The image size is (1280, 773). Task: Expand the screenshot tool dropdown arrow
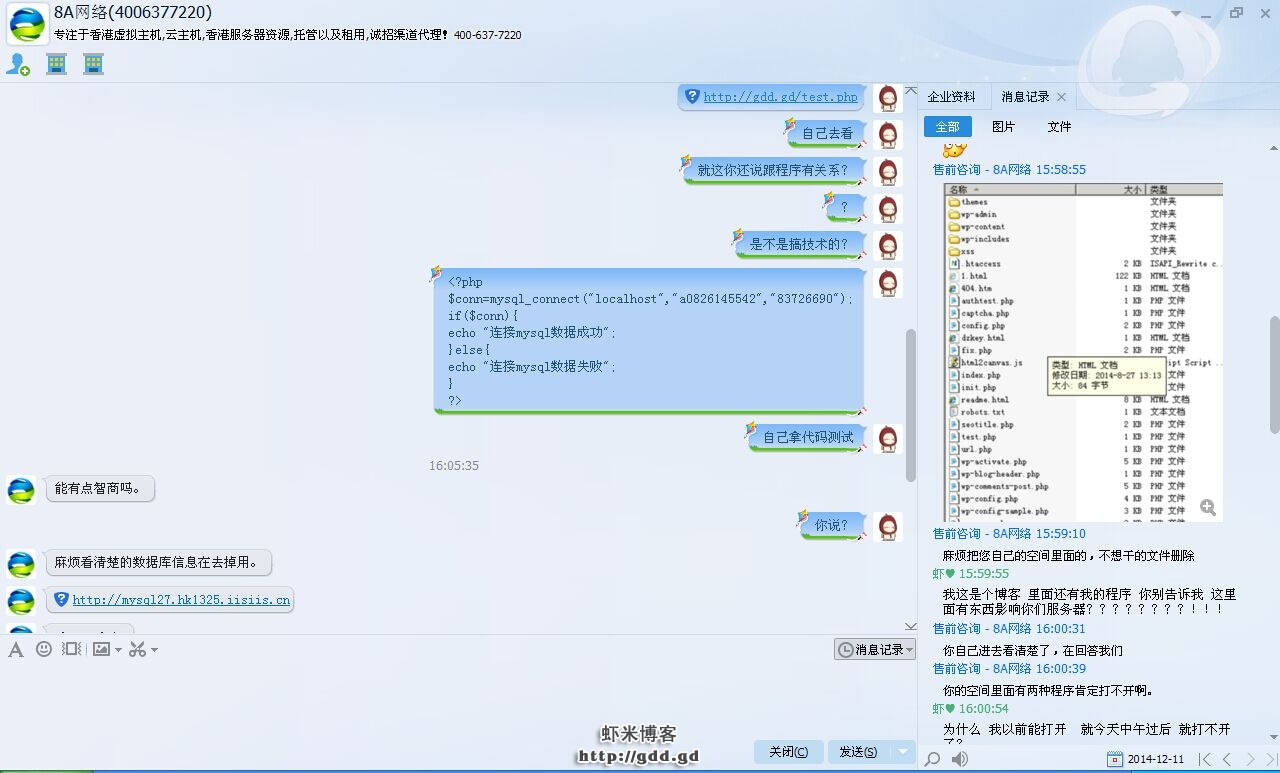[x=154, y=651]
